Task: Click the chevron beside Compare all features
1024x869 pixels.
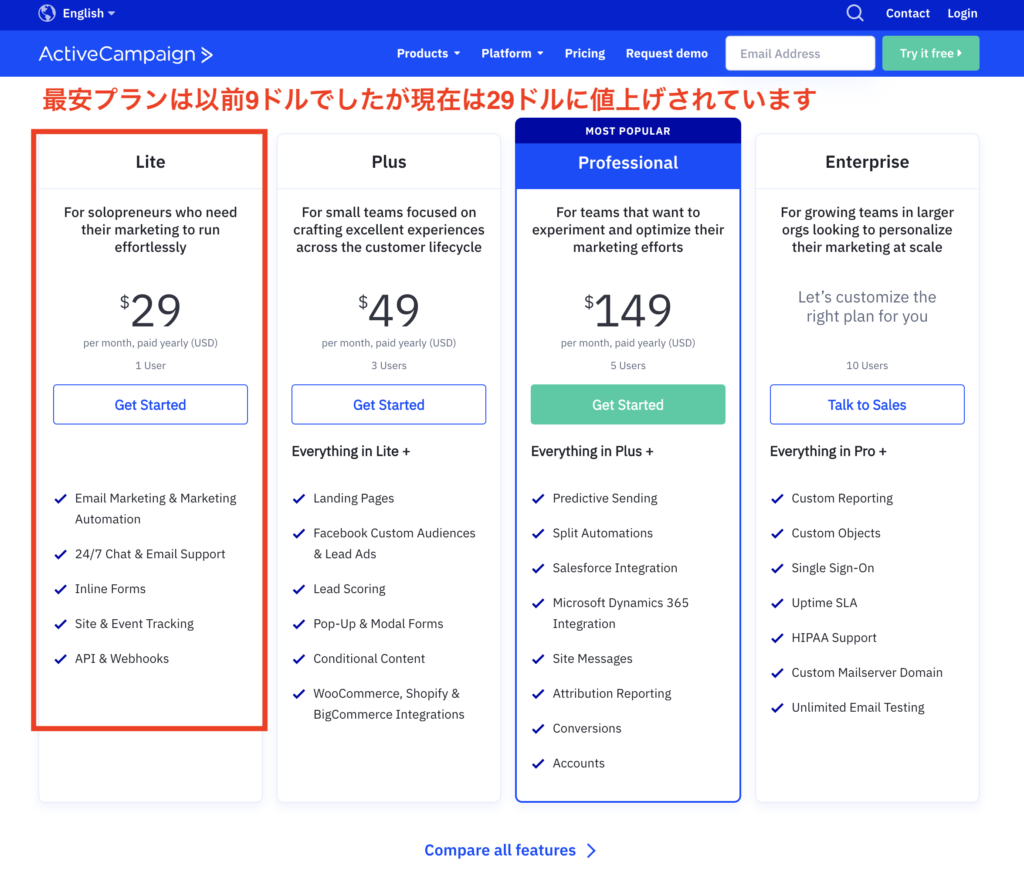Action: tap(591, 851)
